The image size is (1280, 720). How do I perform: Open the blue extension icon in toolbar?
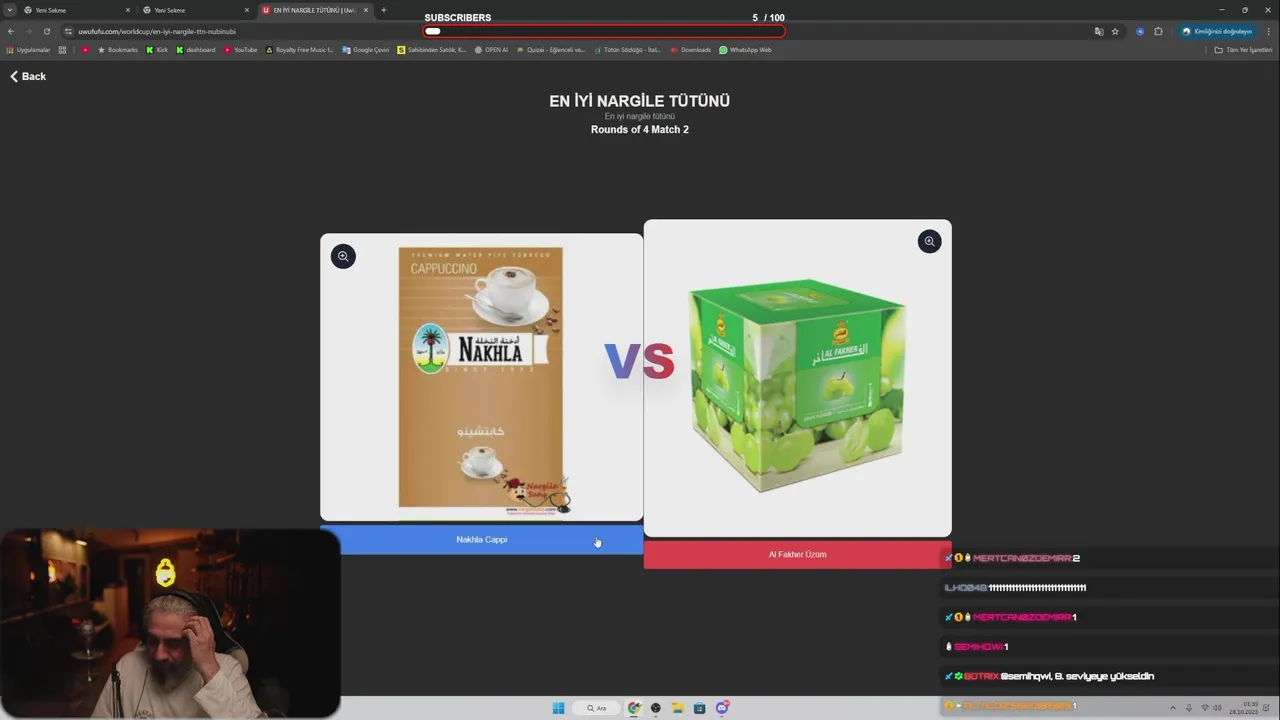coord(1140,31)
